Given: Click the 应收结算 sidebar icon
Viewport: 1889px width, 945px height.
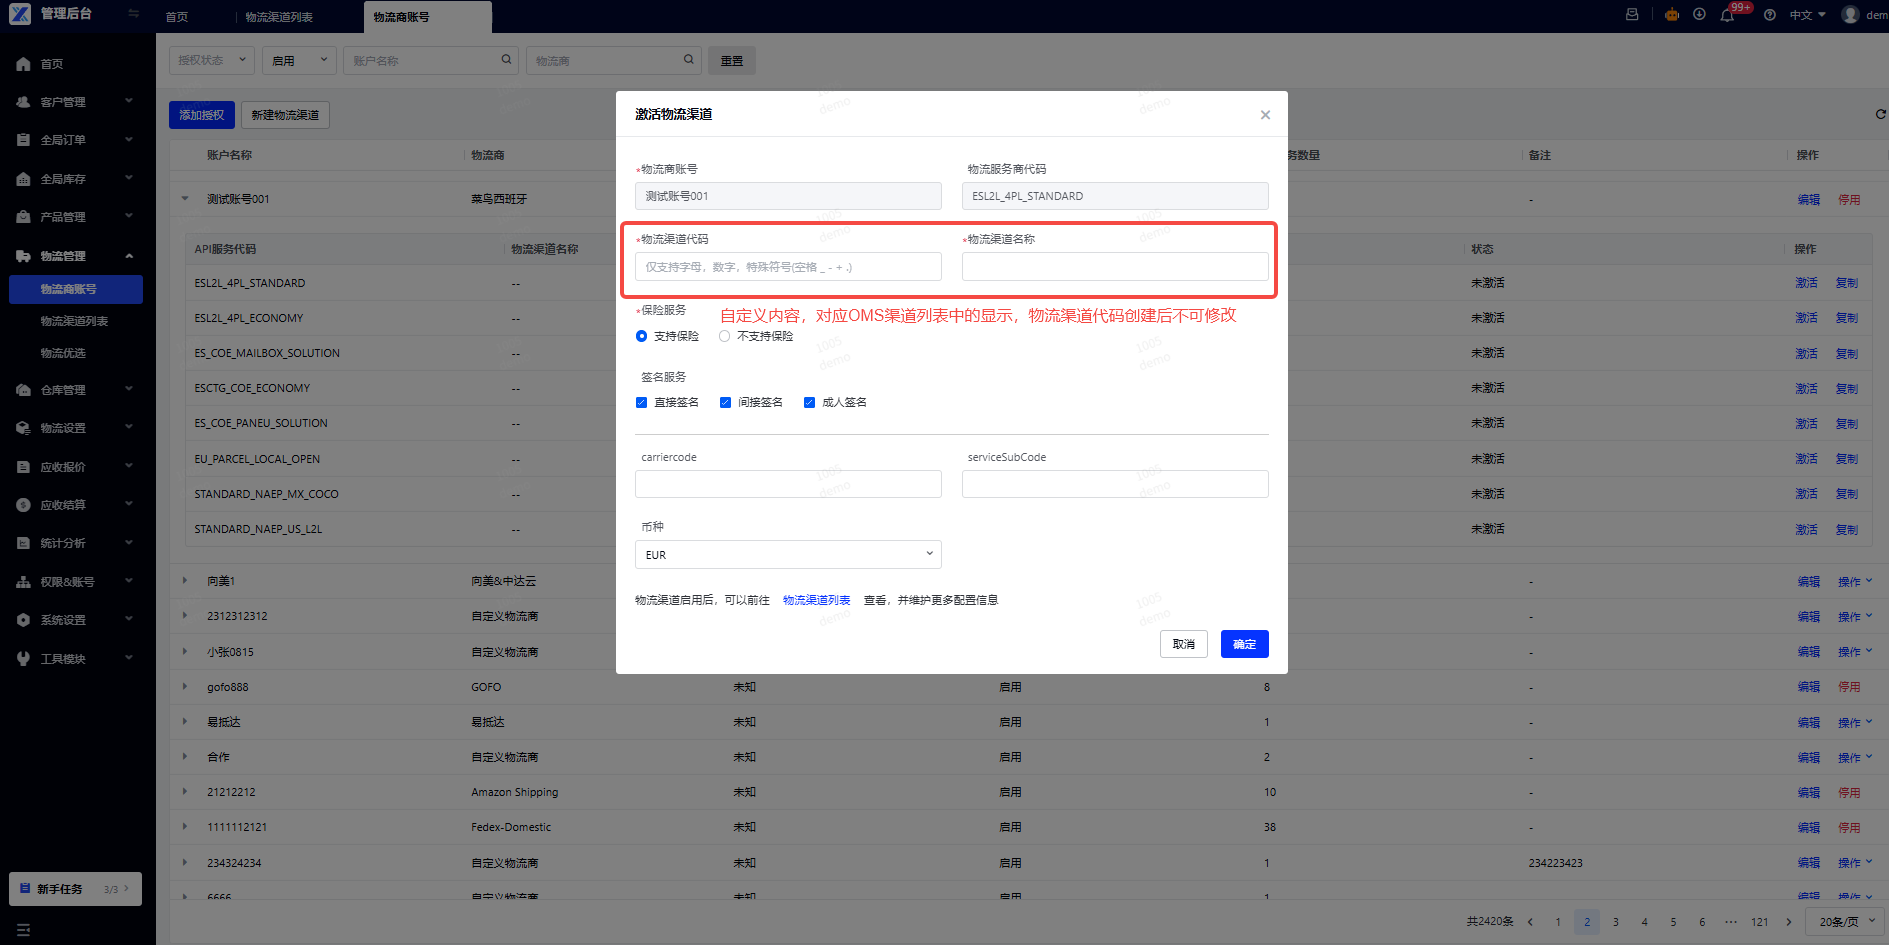Looking at the screenshot, I should [23, 505].
